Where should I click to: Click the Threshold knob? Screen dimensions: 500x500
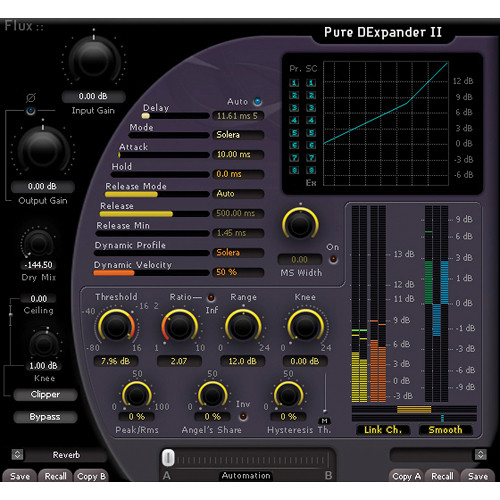coord(116,327)
